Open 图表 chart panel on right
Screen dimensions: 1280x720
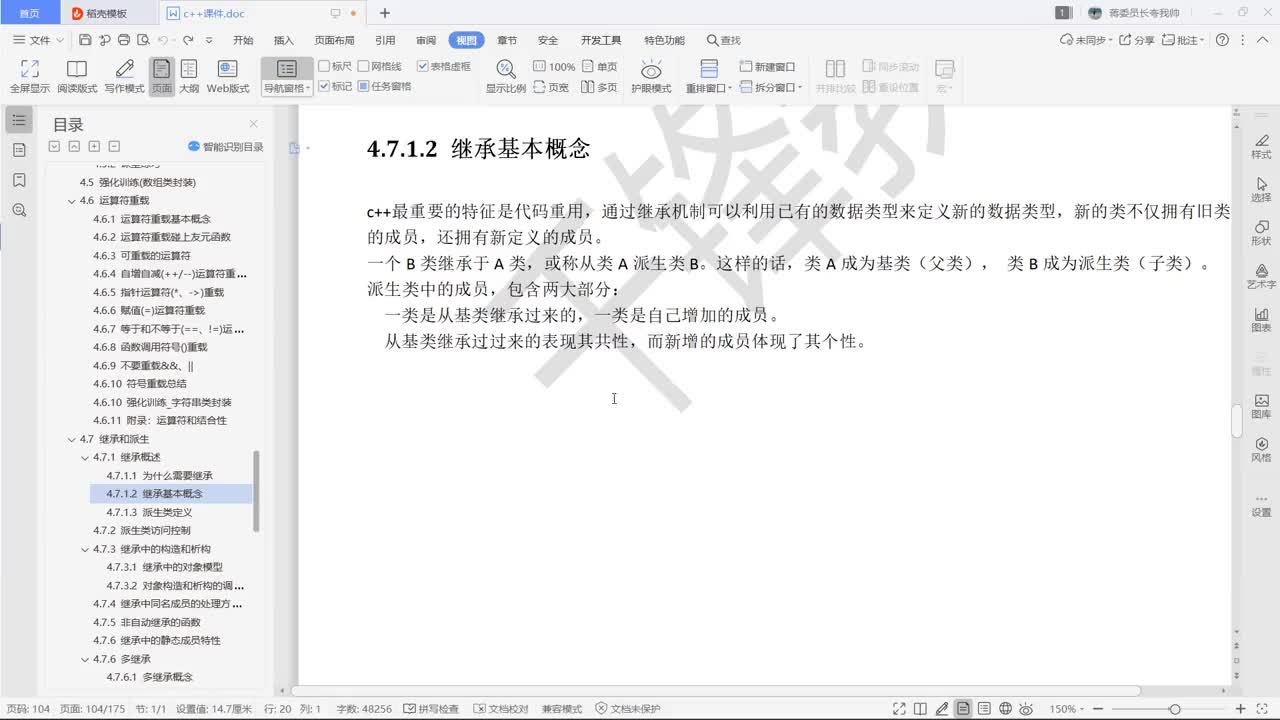(1261, 319)
